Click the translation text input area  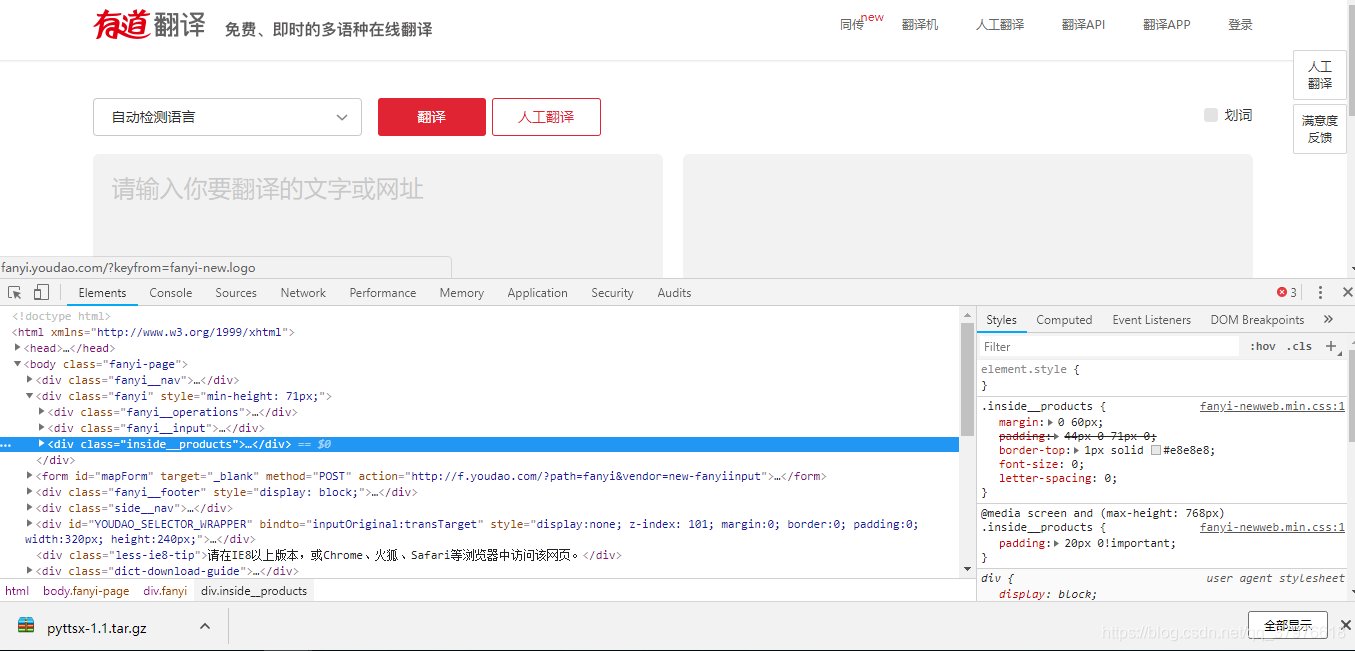378,216
